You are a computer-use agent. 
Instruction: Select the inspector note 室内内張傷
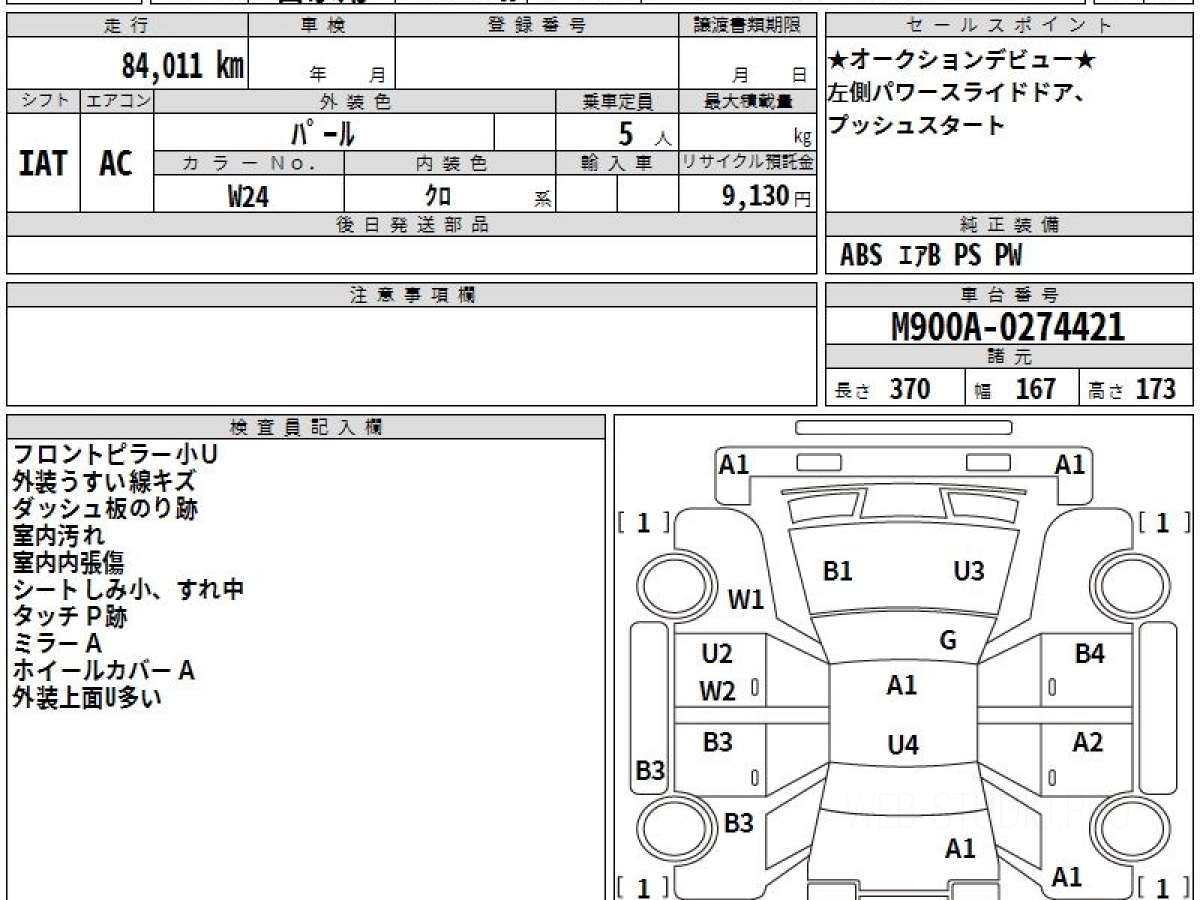click(68, 563)
